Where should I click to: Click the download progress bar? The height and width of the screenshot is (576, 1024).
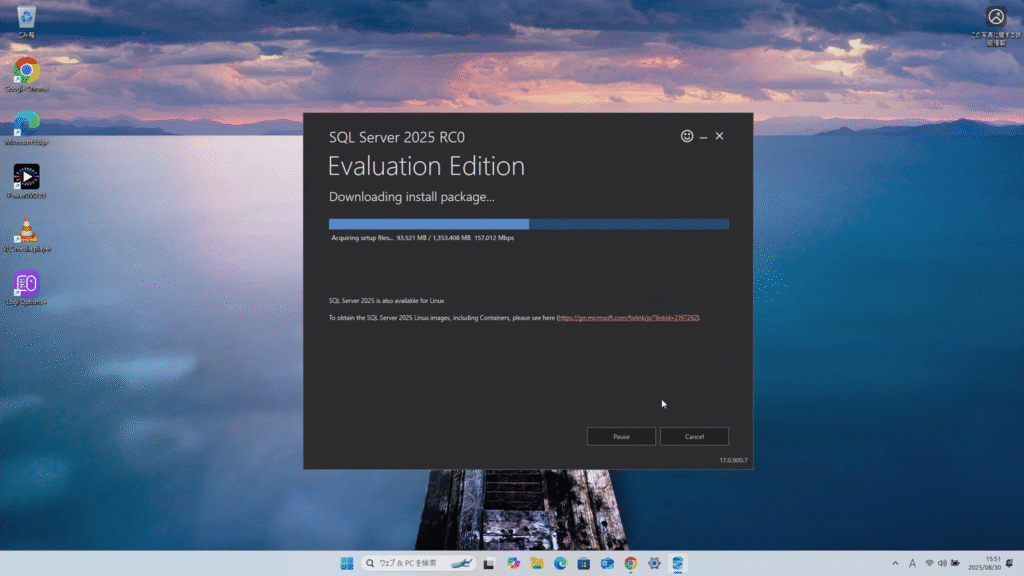click(x=529, y=224)
